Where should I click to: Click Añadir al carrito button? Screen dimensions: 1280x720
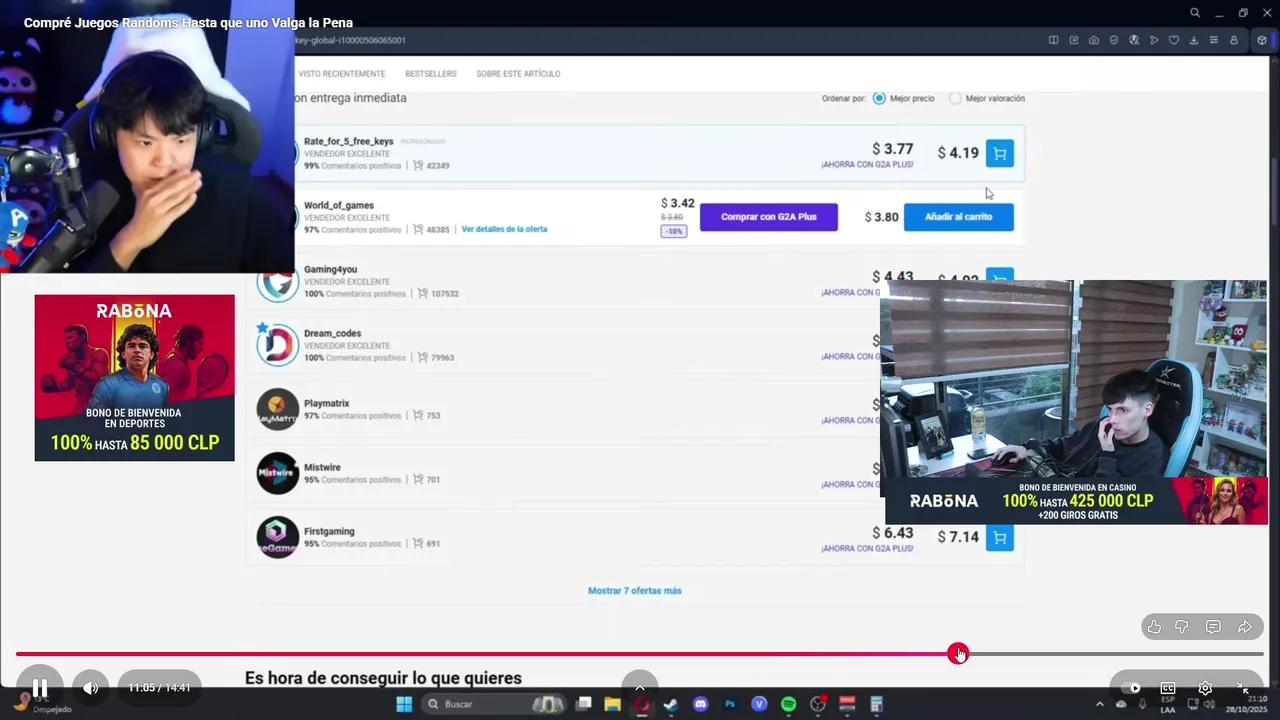(x=958, y=217)
